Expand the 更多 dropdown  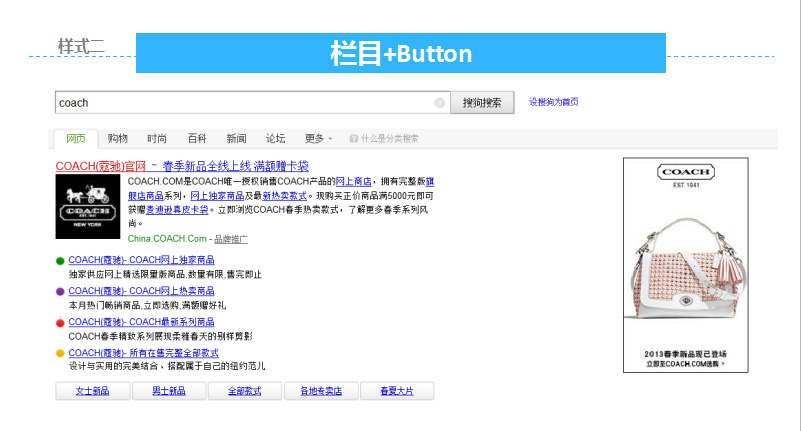tap(318, 138)
